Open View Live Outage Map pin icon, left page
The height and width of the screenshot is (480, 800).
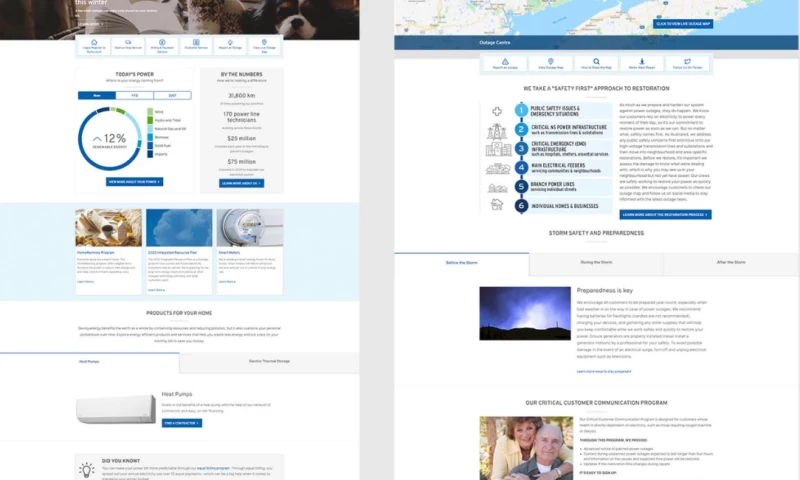tap(264, 42)
